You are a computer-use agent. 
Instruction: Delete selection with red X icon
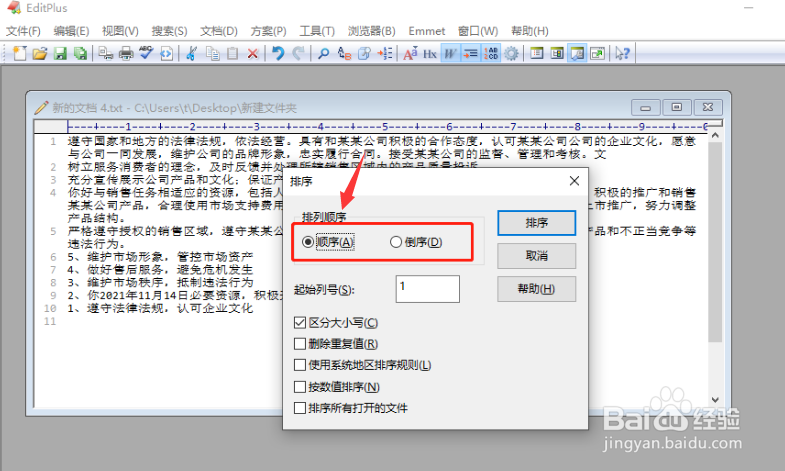click(253, 53)
